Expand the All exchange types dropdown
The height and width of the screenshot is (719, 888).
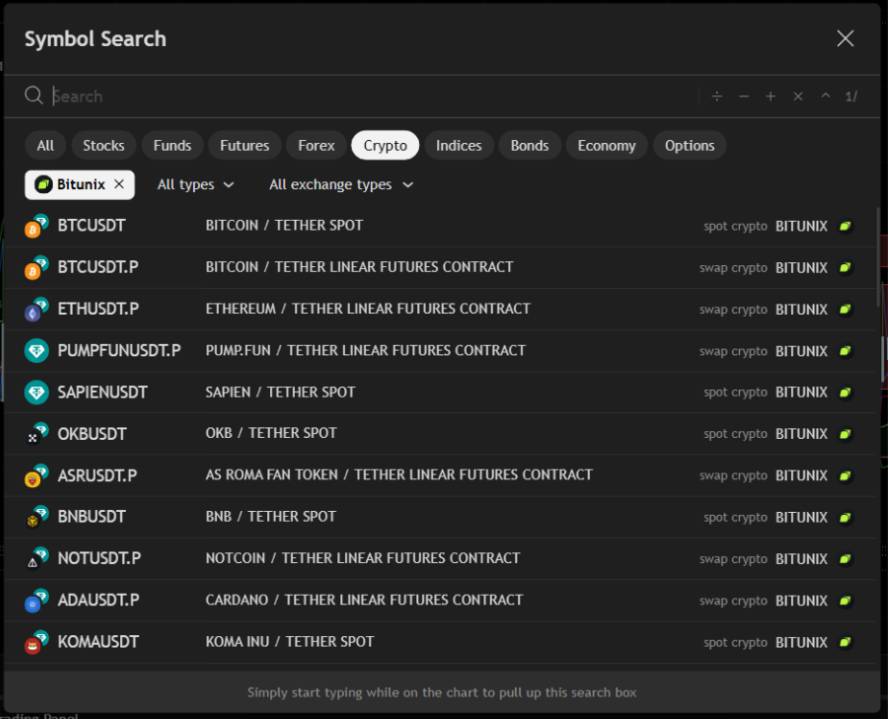click(x=341, y=185)
